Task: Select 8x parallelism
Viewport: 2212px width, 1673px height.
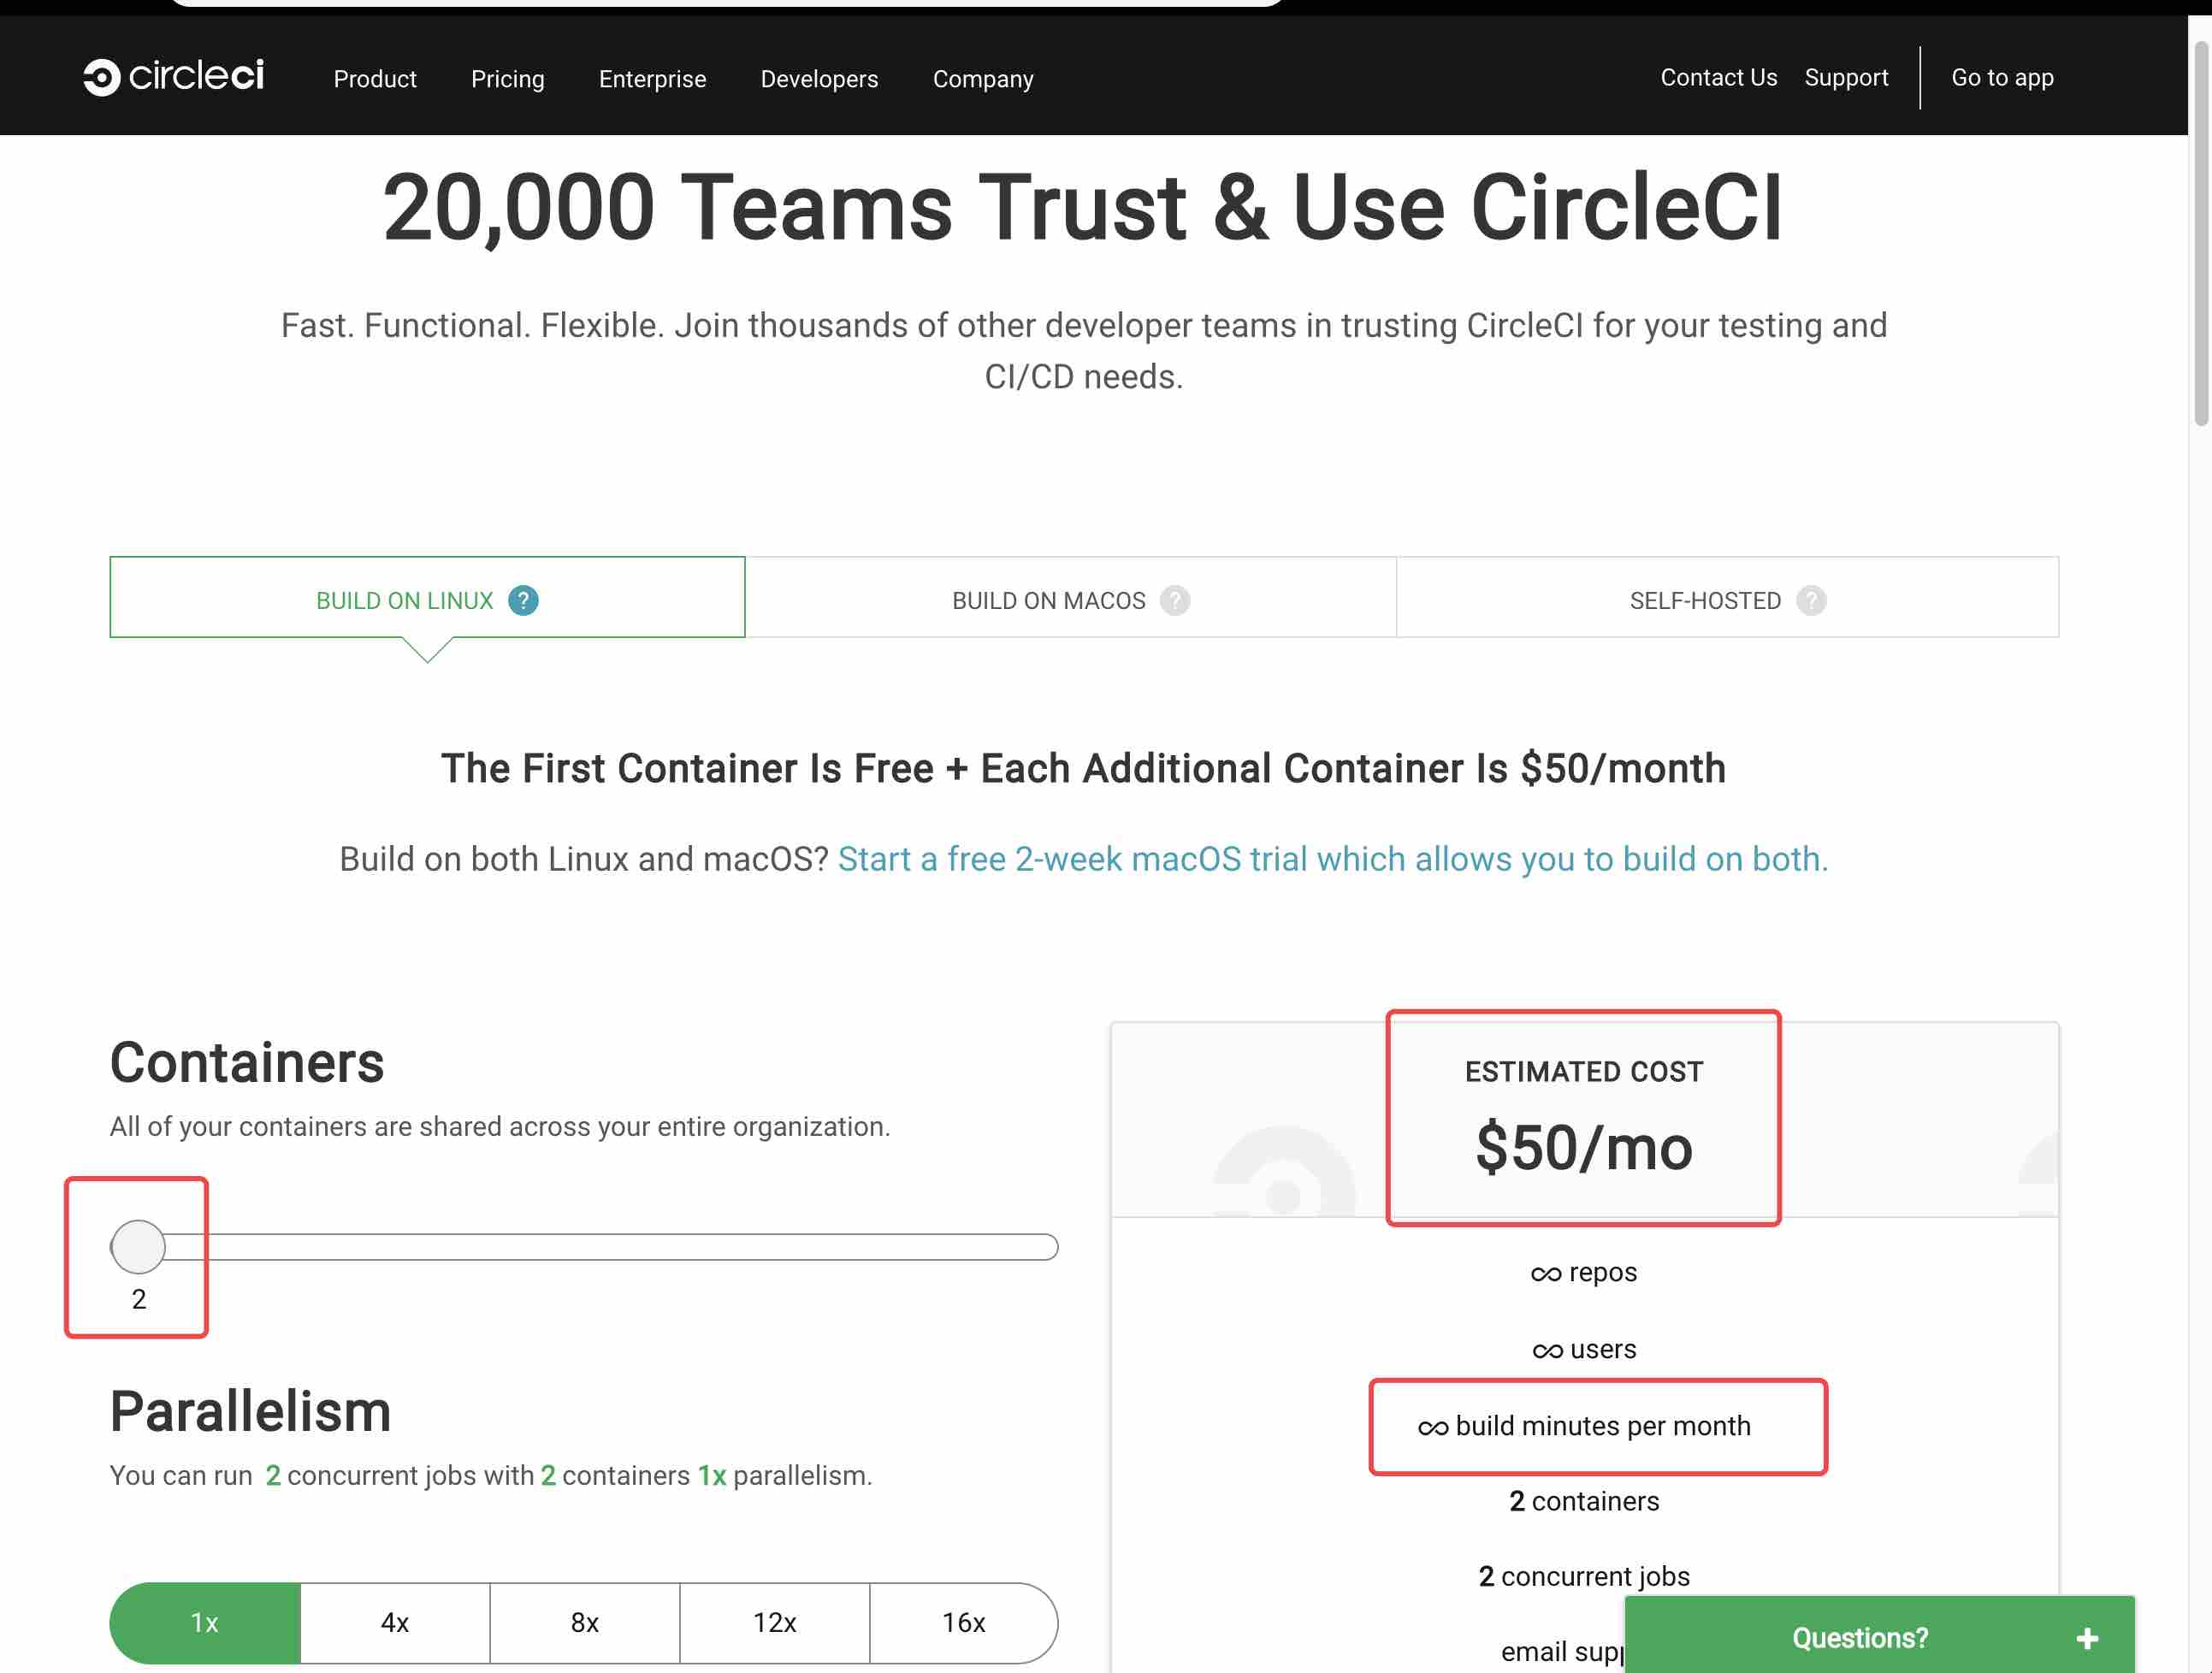Action: [584, 1623]
